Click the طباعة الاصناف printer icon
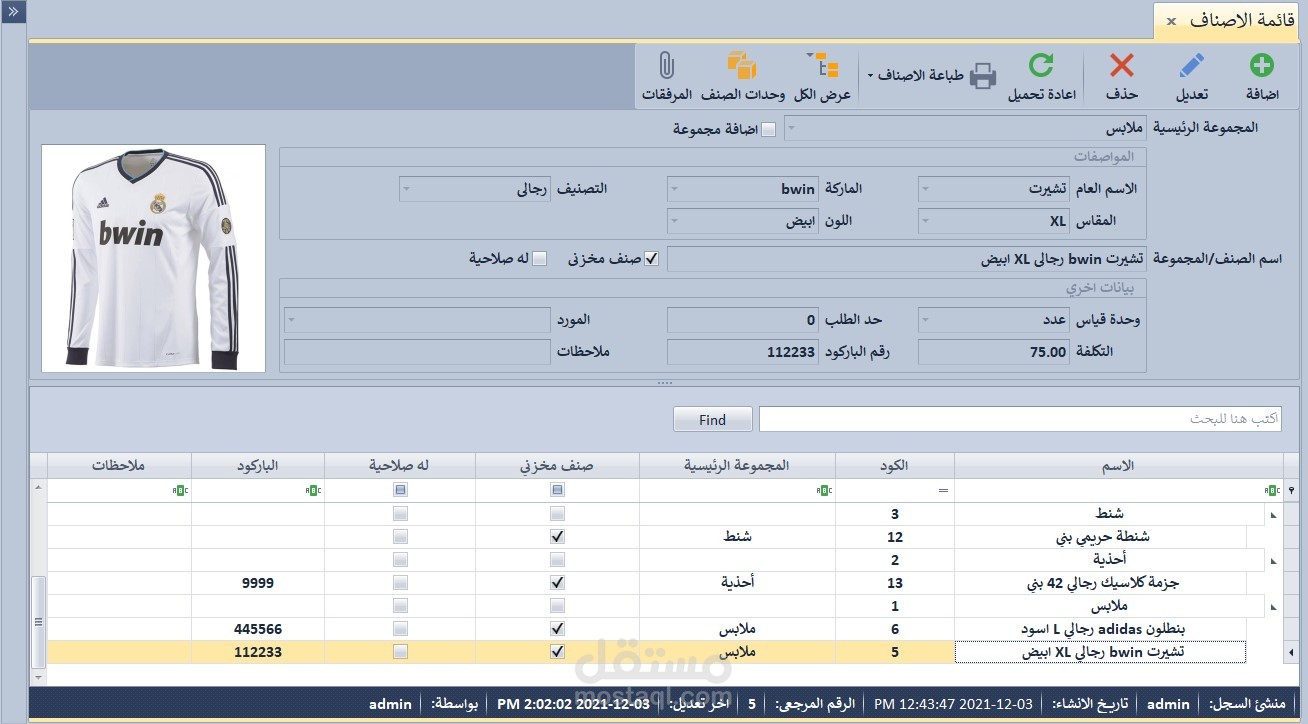 point(983,75)
